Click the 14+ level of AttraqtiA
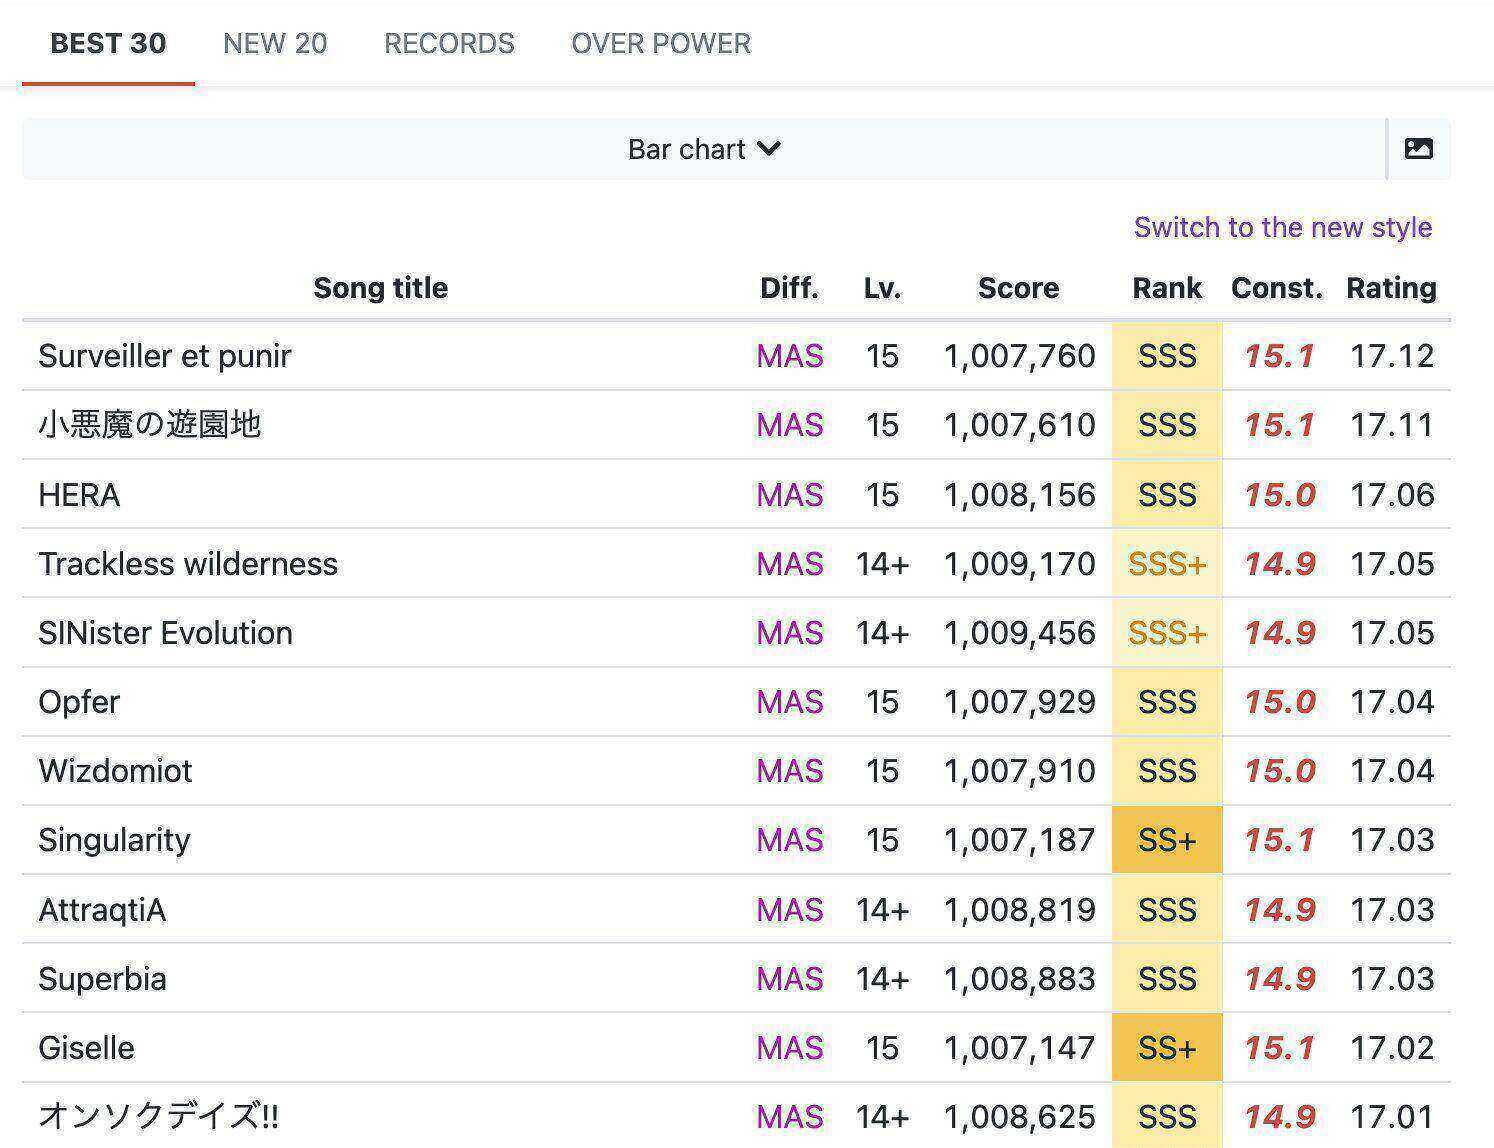1494x1148 pixels. pos(882,910)
